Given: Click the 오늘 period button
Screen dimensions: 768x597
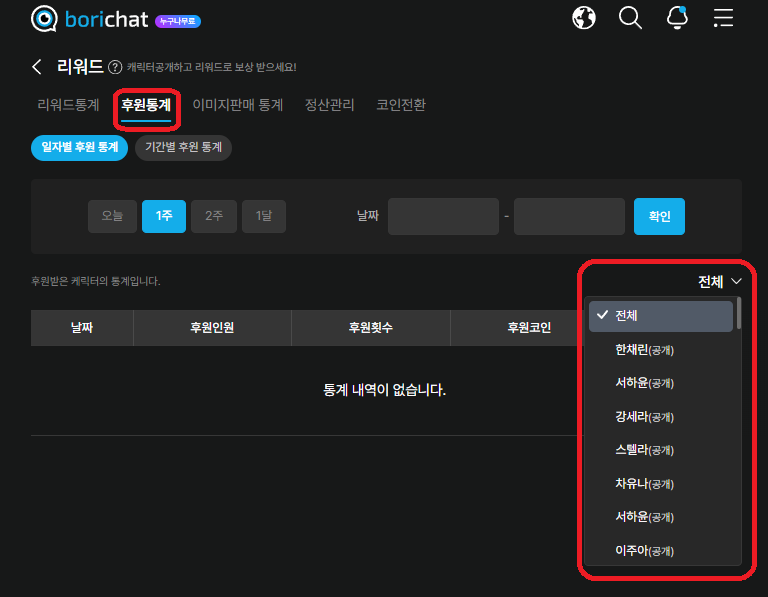Looking at the screenshot, I should 112,216.
